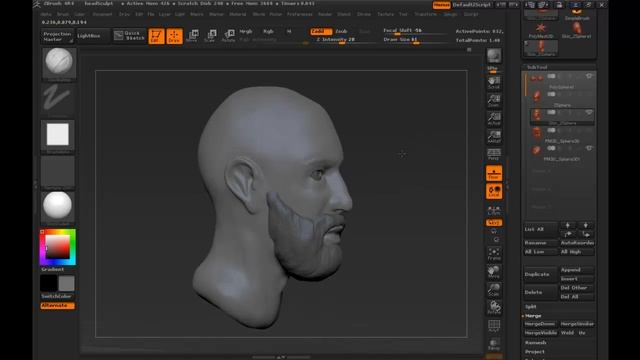Screen dimensions: 640x360
Task: Select the Scale transform icon in top toolbar
Action: [x=210, y=36]
